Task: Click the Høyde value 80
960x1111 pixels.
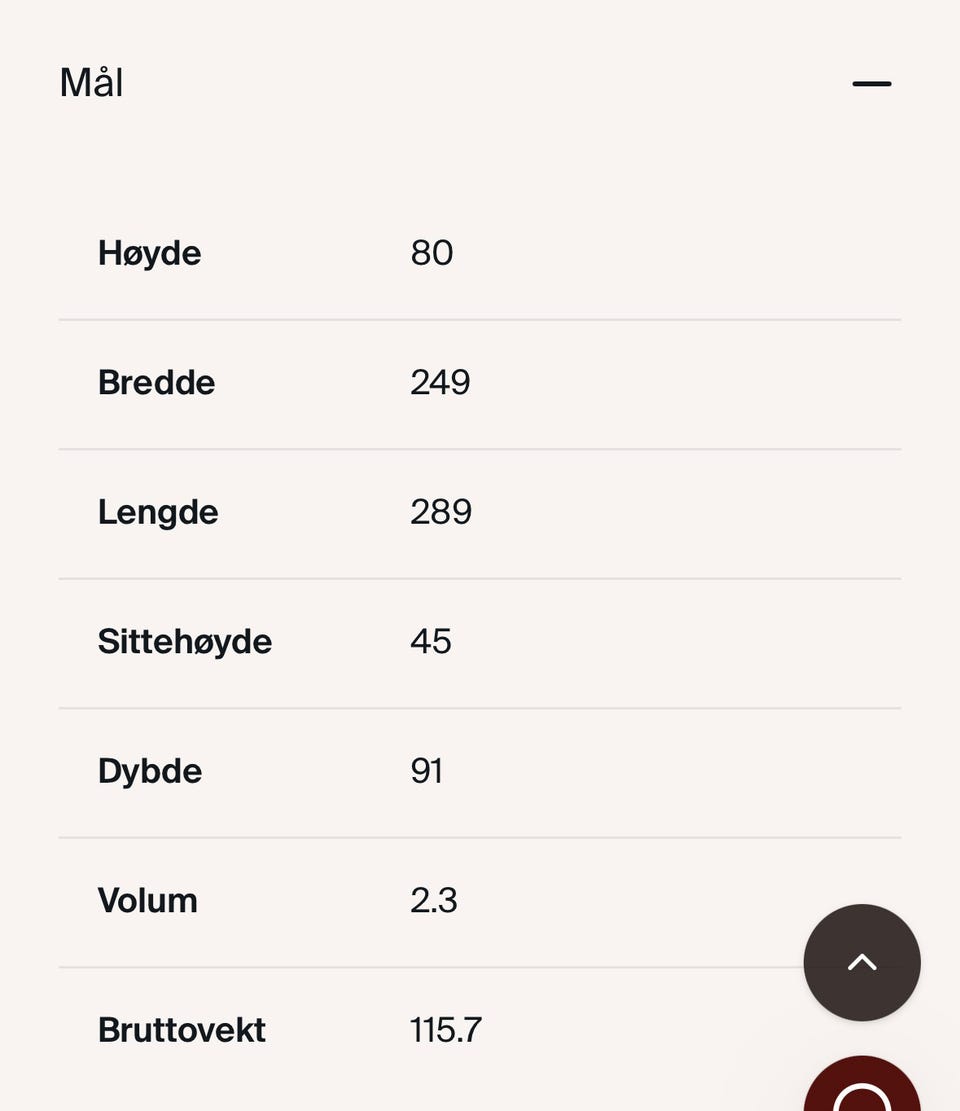Action: (x=431, y=253)
